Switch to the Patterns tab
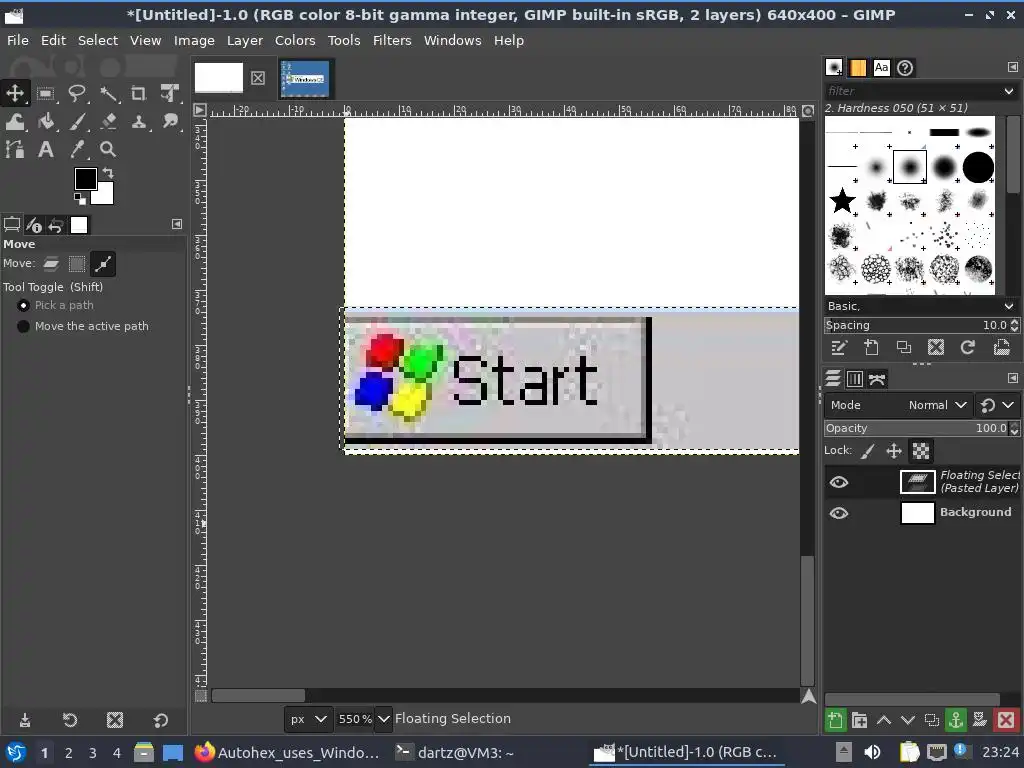Viewport: 1024px width, 768px height. coord(857,68)
